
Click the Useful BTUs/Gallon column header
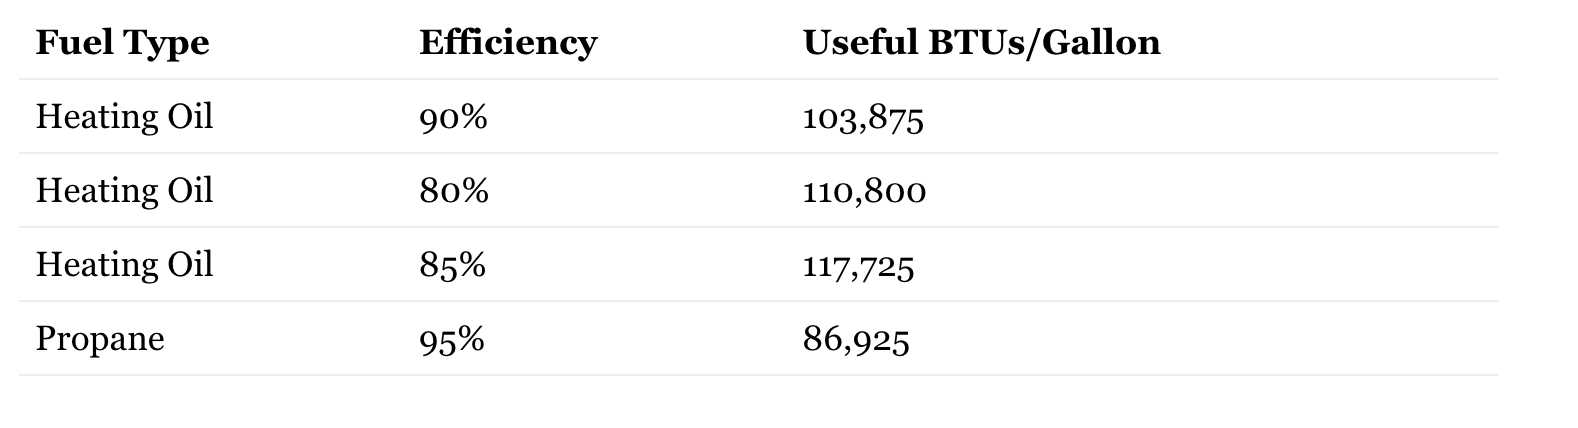click(x=981, y=42)
